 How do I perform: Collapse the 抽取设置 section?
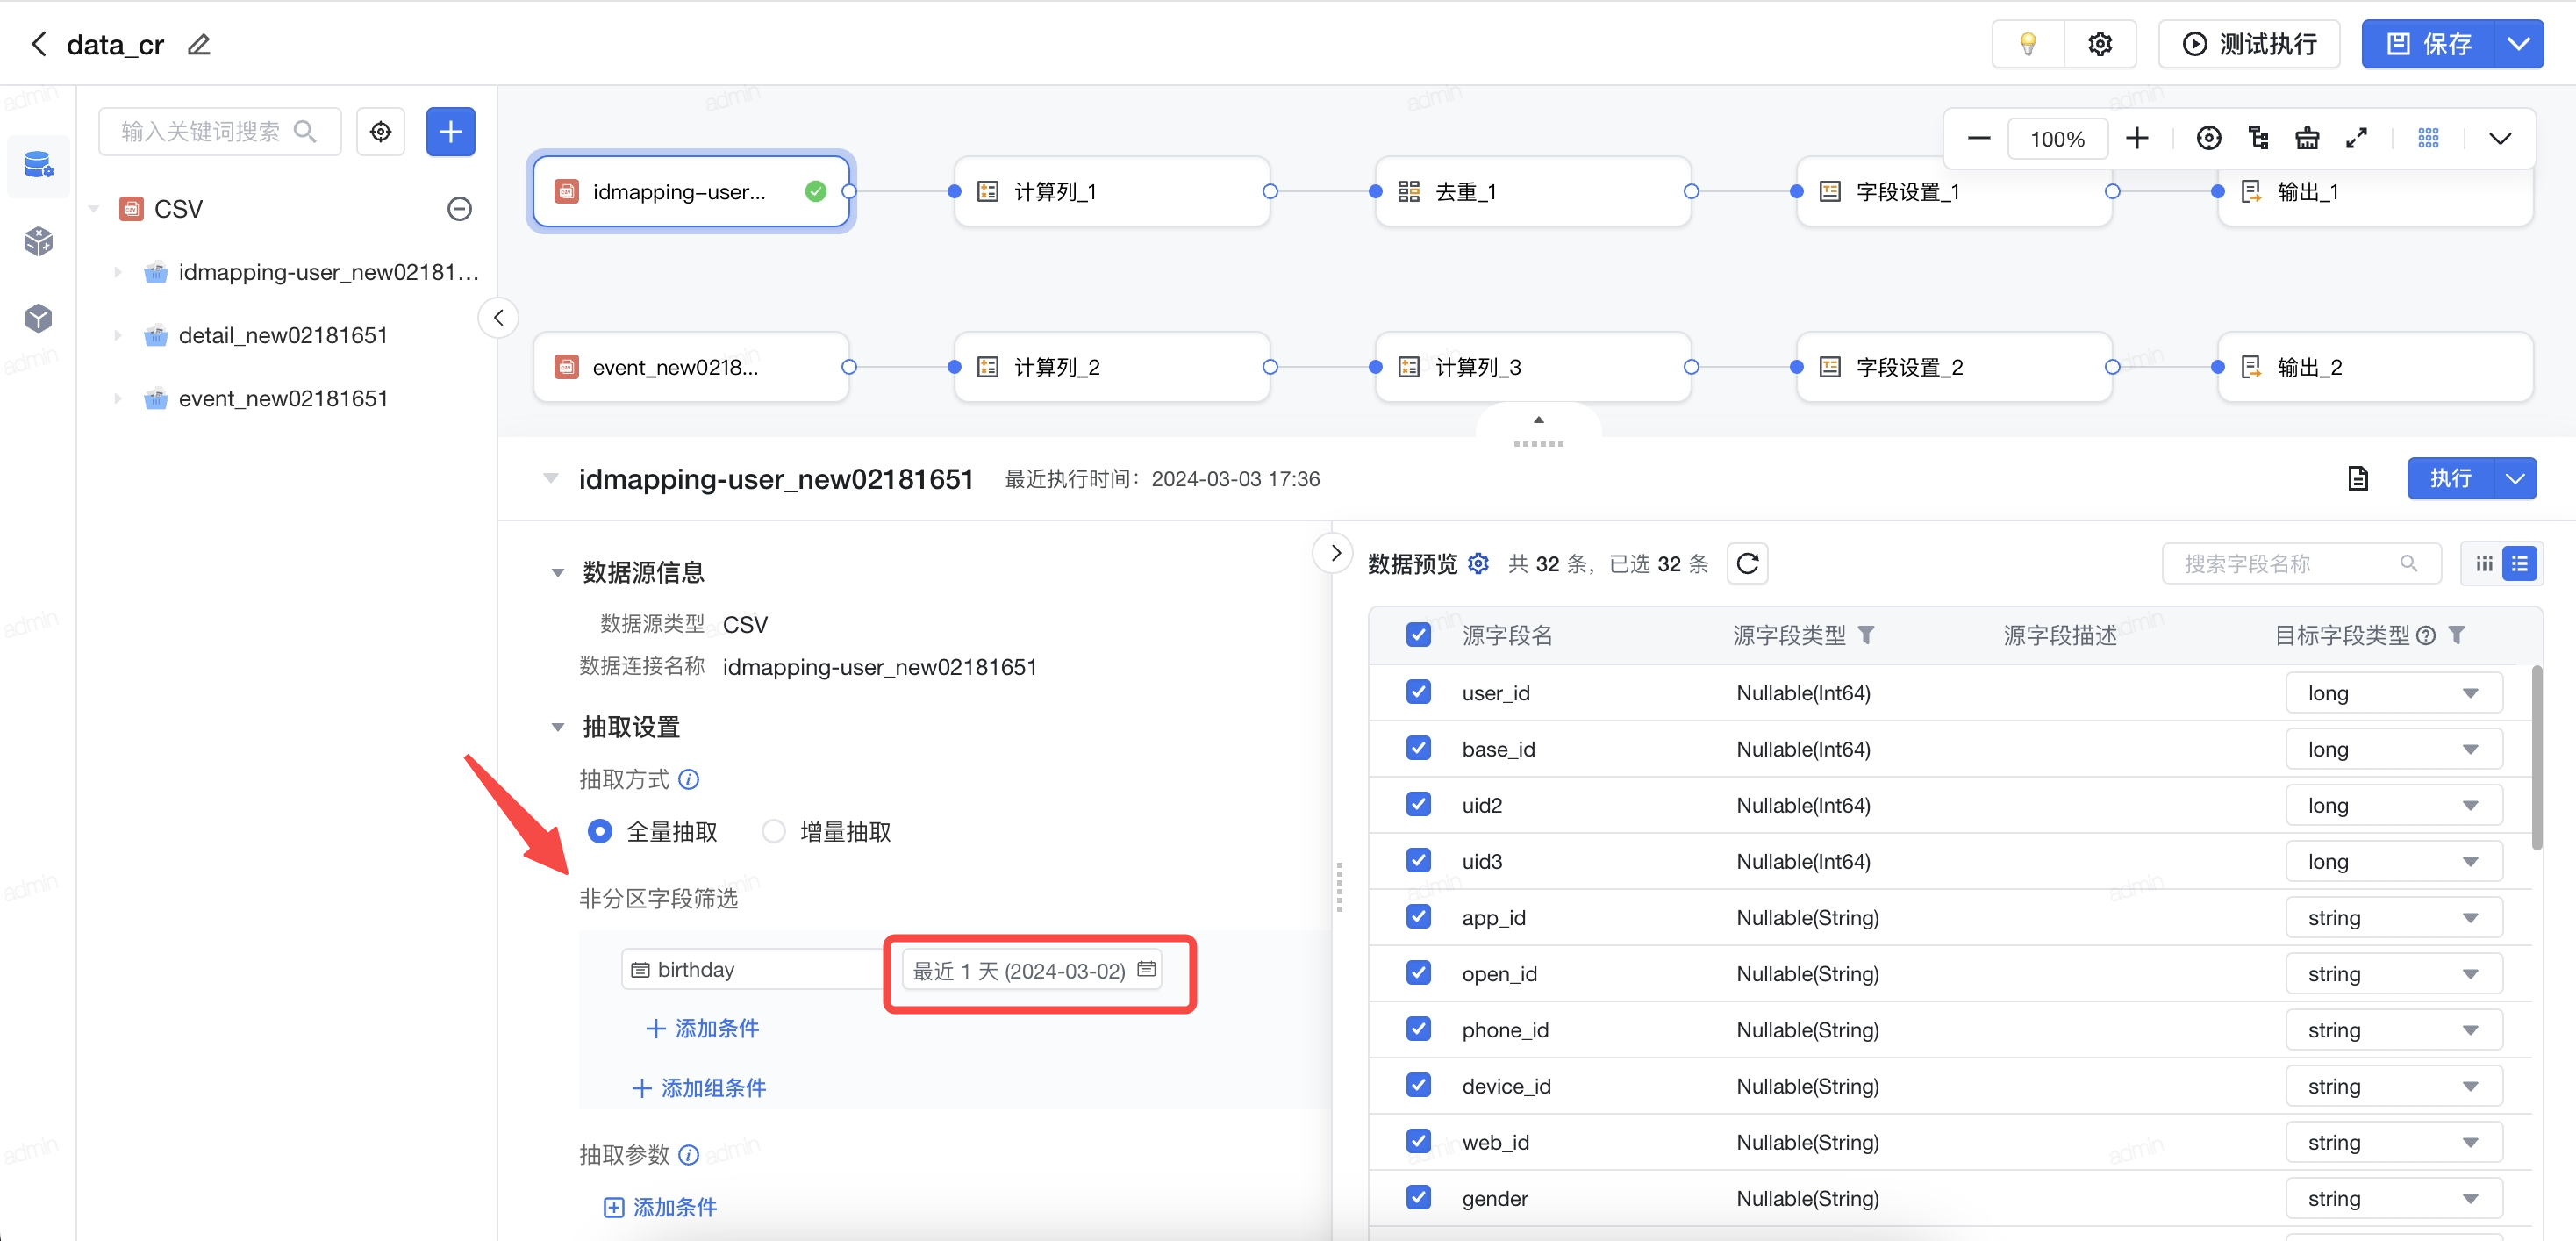tap(557, 727)
